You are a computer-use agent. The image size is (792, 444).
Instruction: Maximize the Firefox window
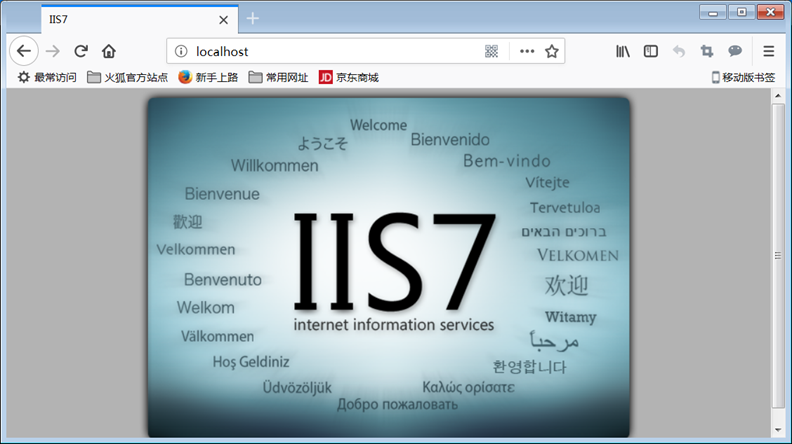point(741,12)
